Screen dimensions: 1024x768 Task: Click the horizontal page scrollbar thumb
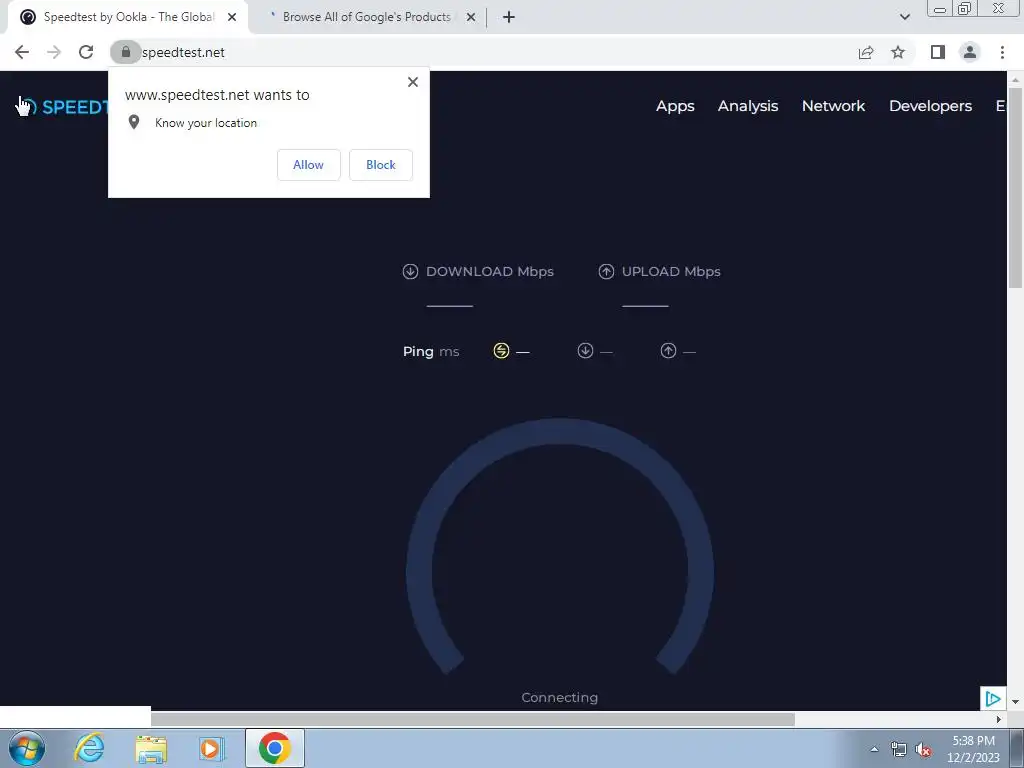pos(473,719)
